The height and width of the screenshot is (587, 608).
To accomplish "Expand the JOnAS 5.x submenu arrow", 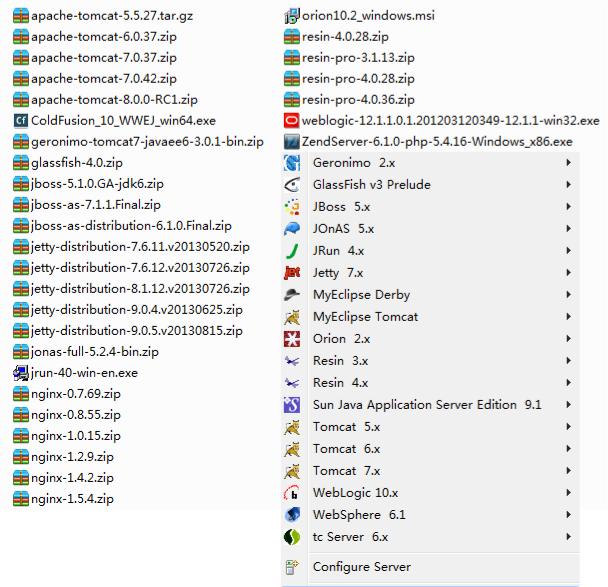I will tap(568, 229).
